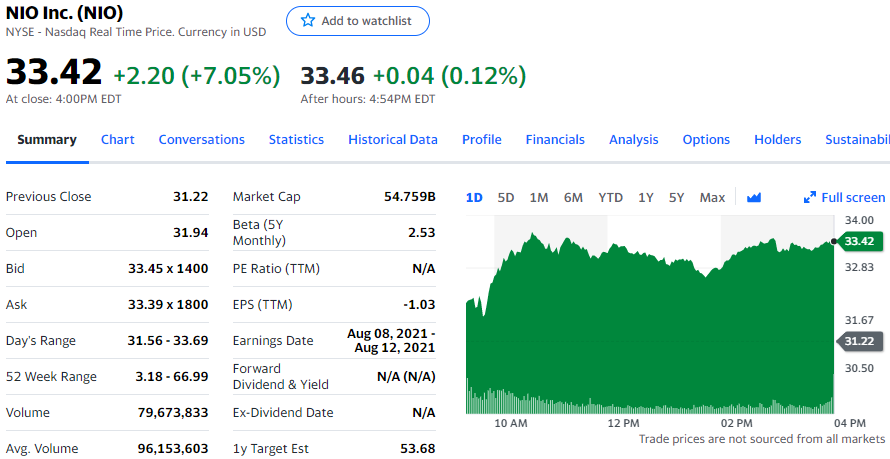The width and height of the screenshot is (890, 459).
Task: Click the 33.42 current price chart label
Action: coord(859,241)
